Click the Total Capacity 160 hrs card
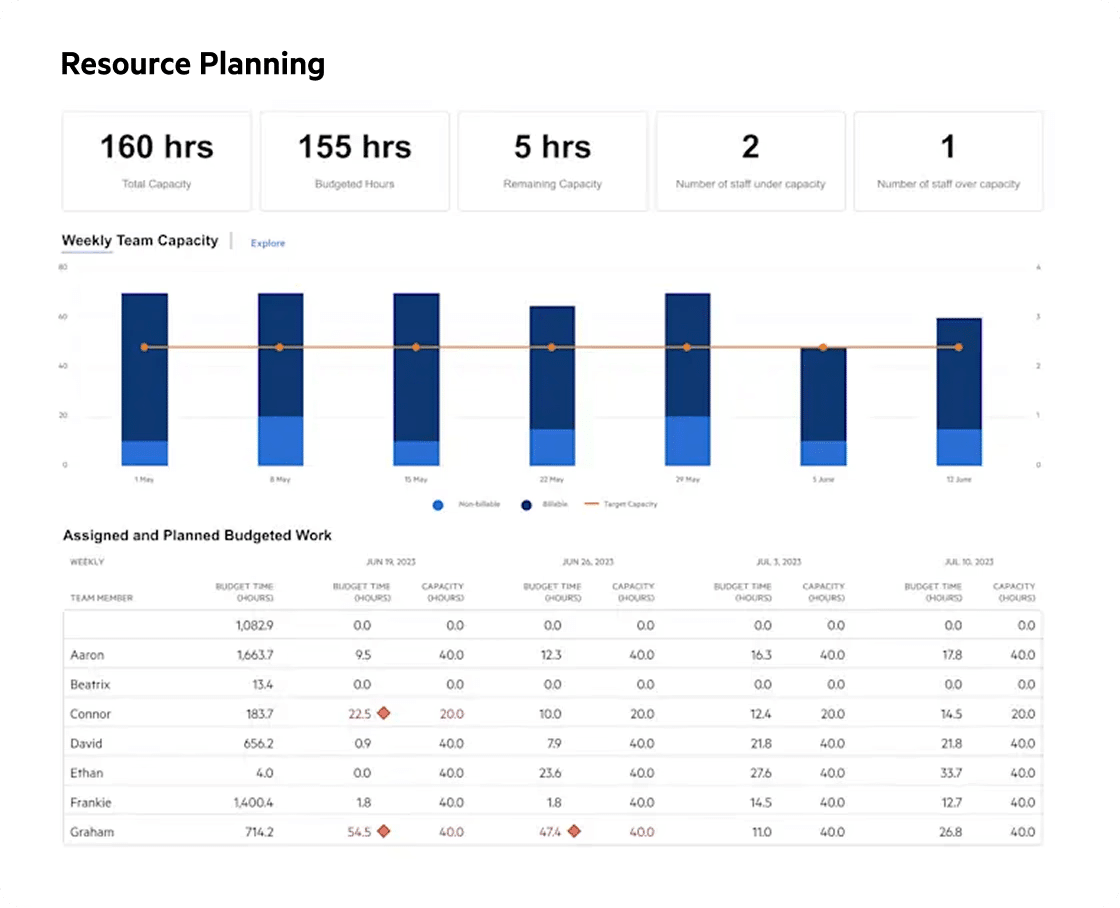The width and height of the screenshot is (1120, 908). click(x=156, y=161)
